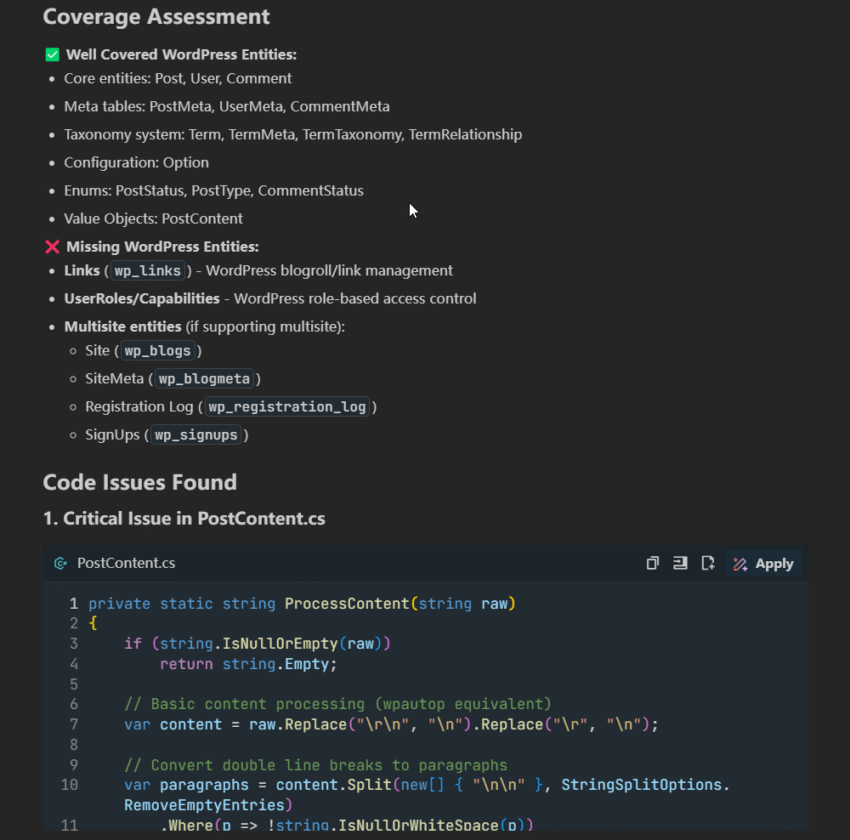The image size is (850, 840).
Task: Click the Meta tables bullet line
Action: click(227, 107)
